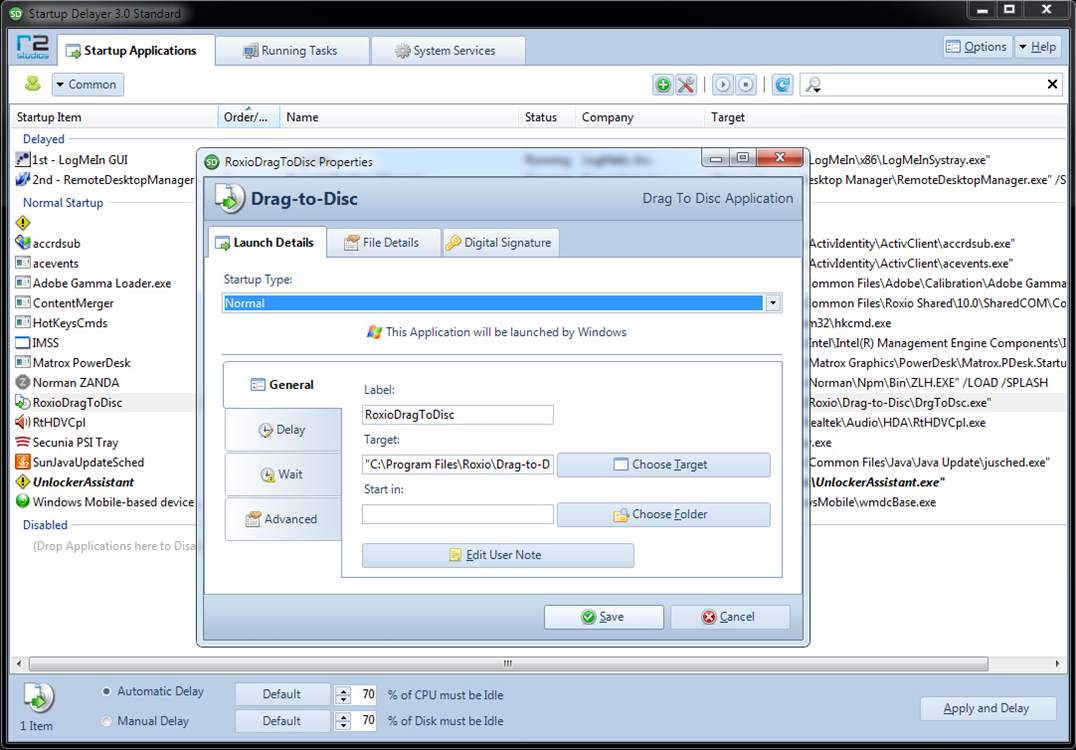Click the SunJavaUpdateSched Java icon
The image size is (1076, 750).
[23, 462]
